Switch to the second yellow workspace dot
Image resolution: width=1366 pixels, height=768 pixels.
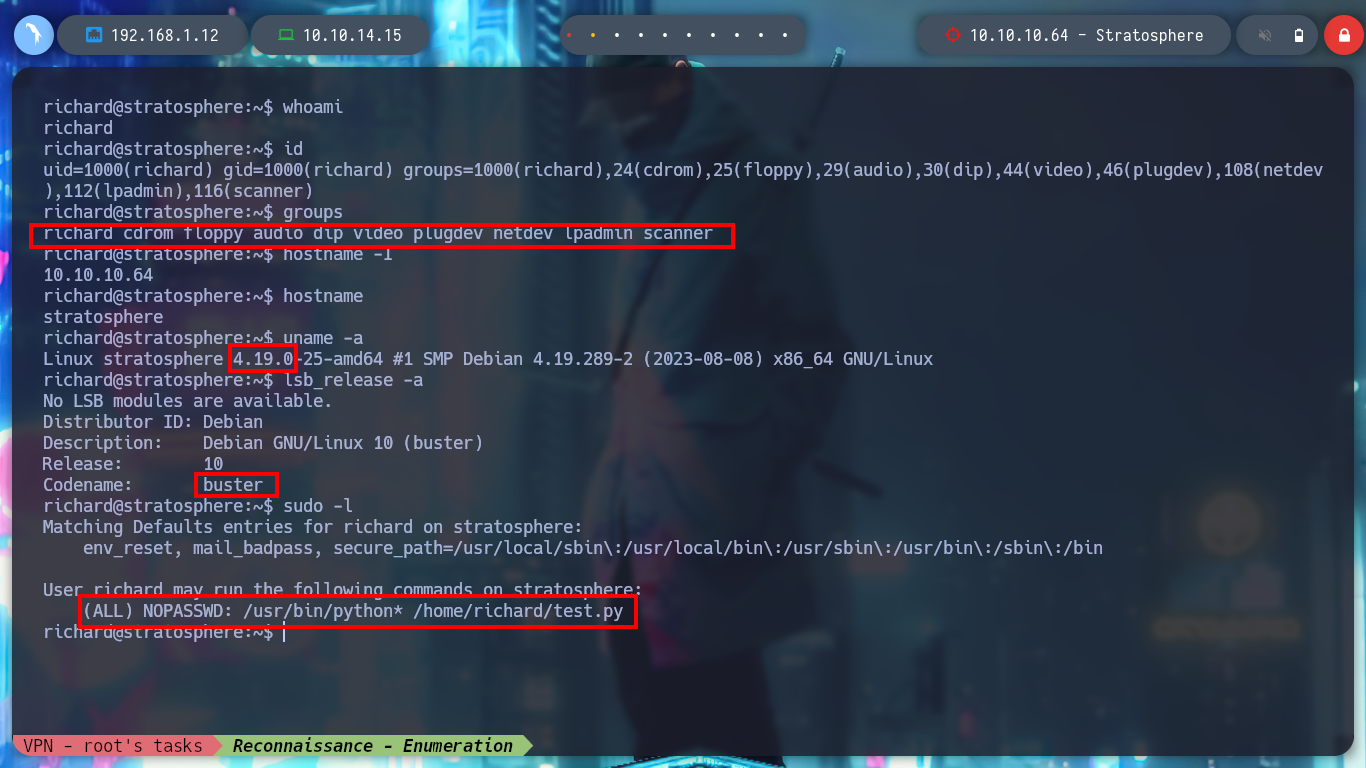tap(593, 36)
